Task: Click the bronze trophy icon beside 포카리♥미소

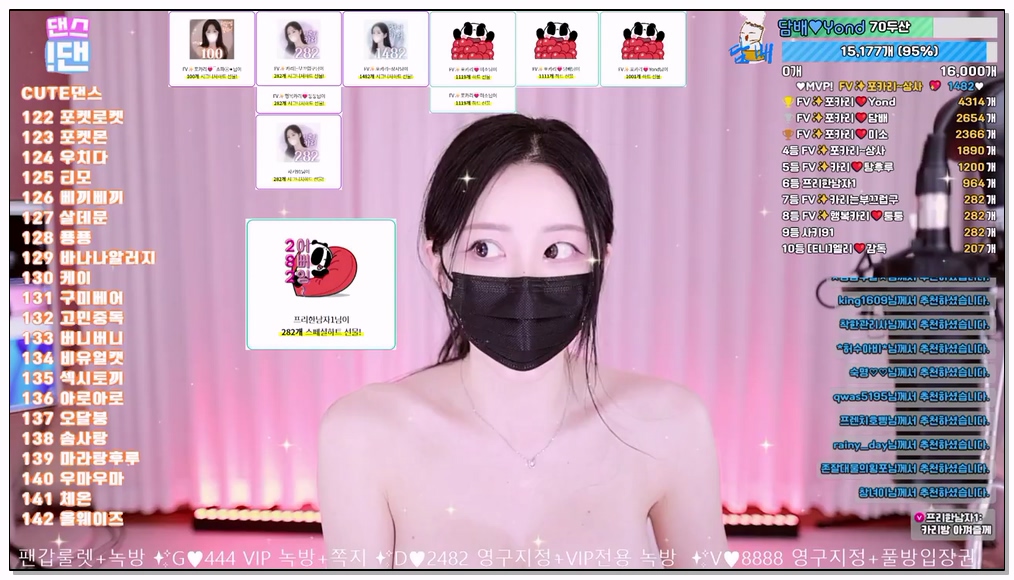Action: 788,133
